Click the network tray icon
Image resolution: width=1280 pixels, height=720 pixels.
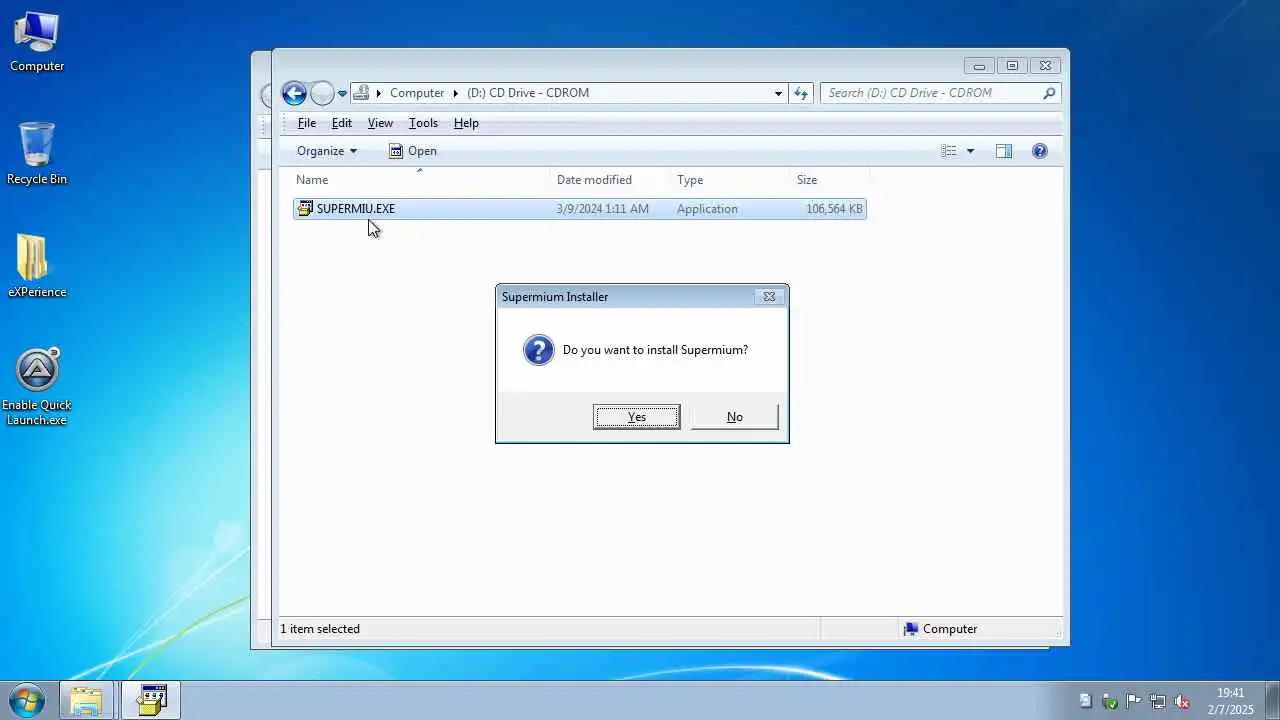click(1158, 701)
